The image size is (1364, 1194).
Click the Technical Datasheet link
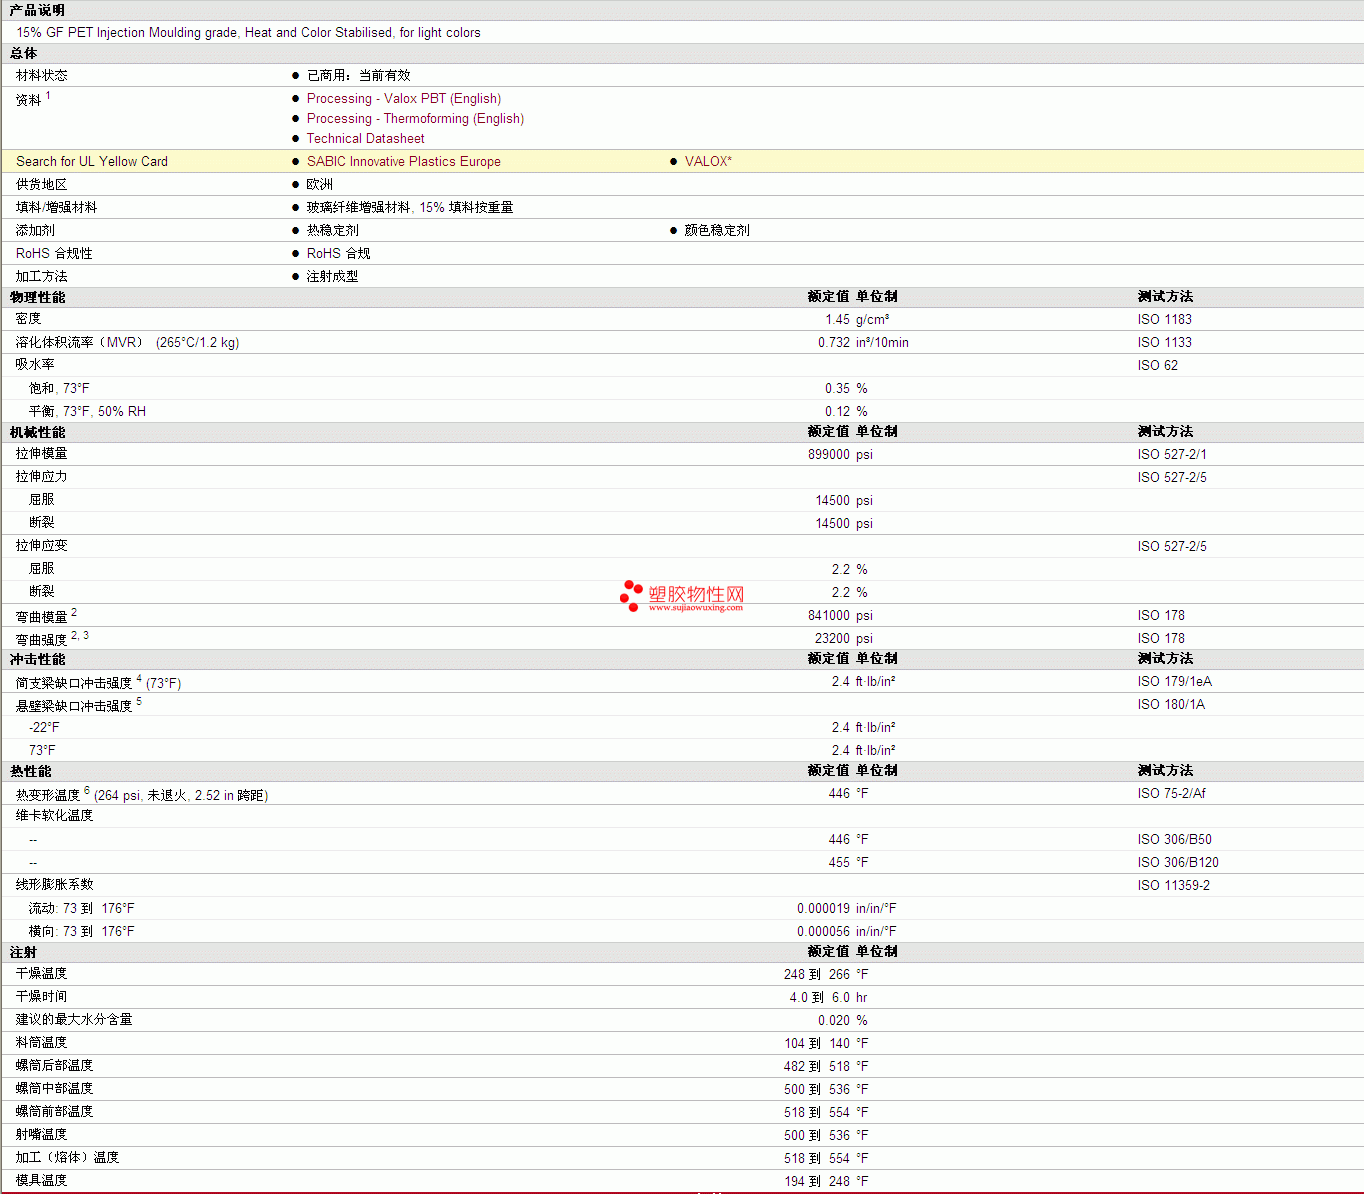[x=365, y=138]
